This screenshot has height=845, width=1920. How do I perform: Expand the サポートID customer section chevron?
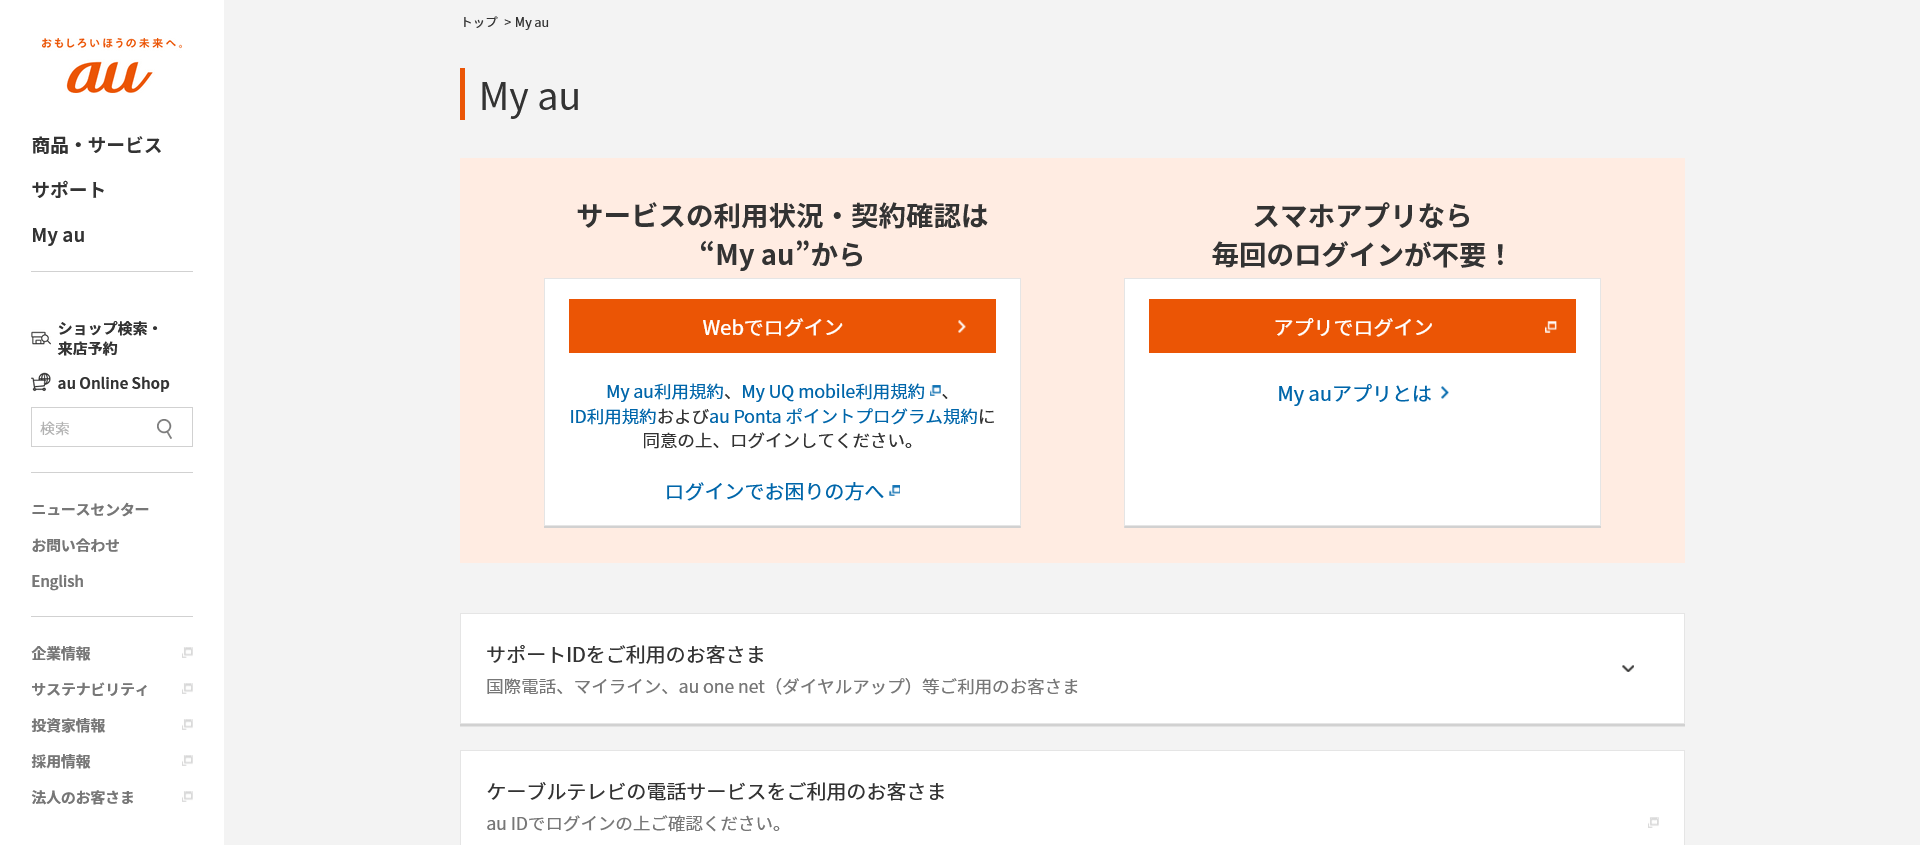click(x=1628, y=668)
